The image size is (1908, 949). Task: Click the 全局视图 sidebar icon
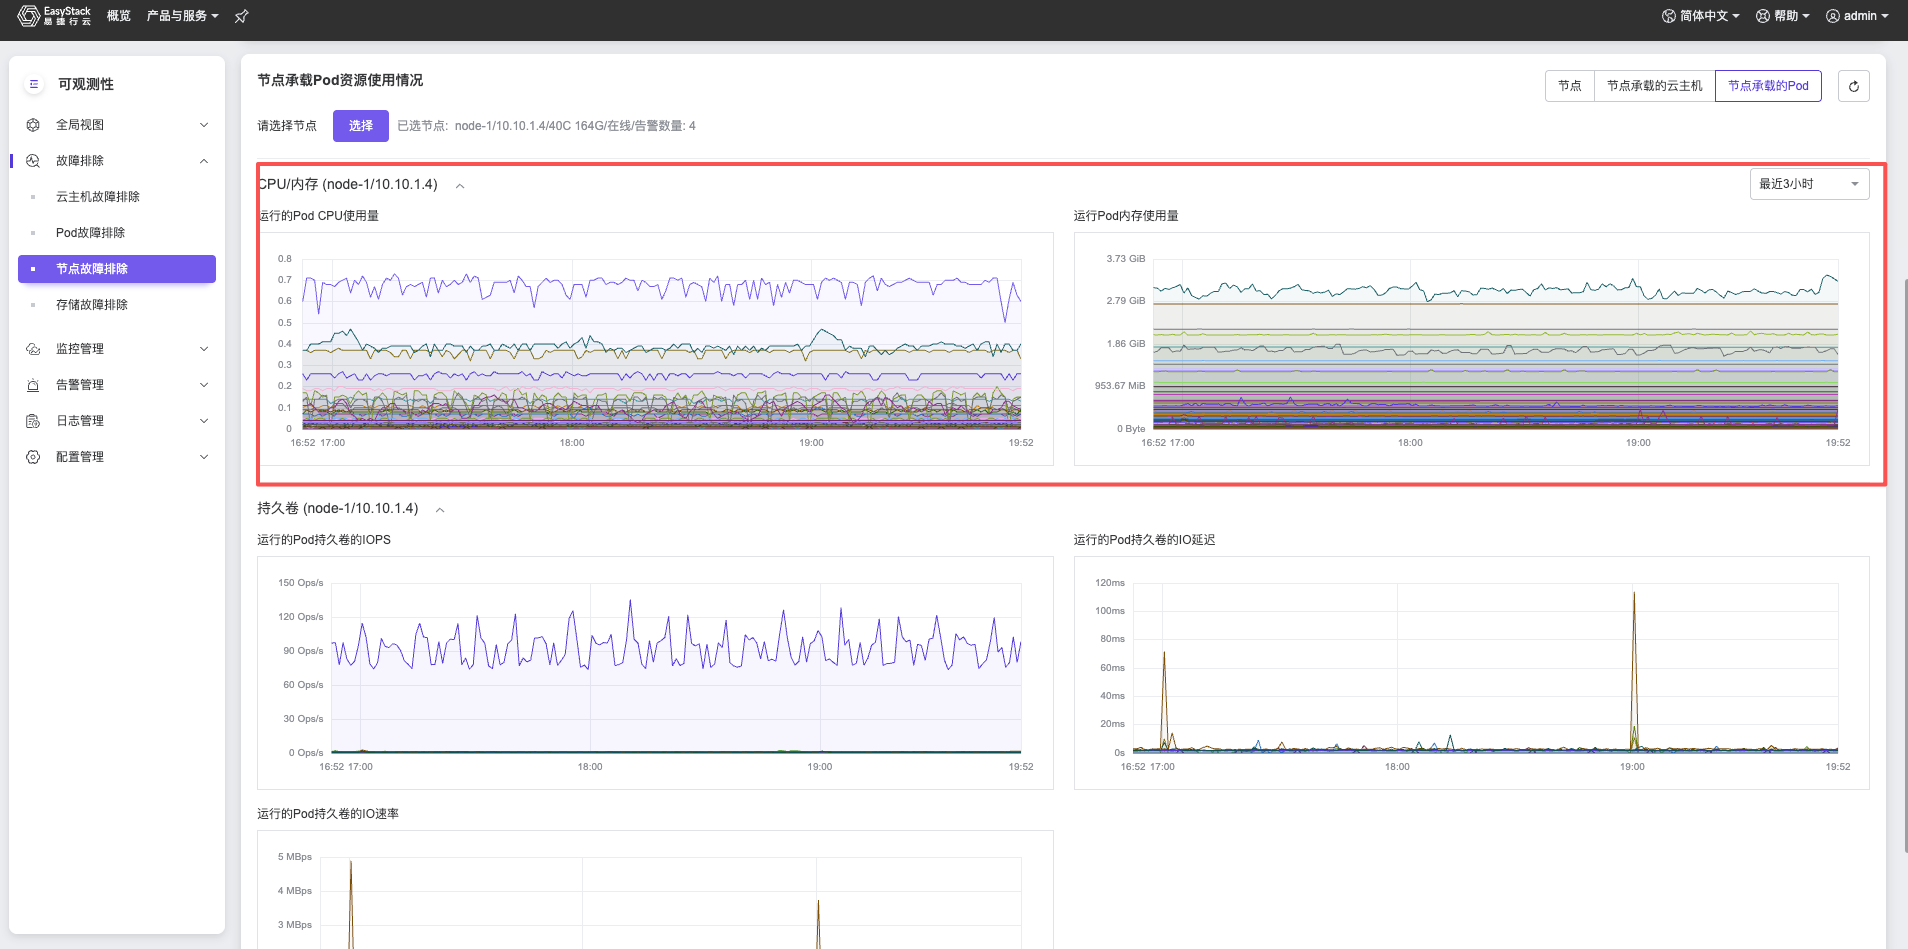33,125
